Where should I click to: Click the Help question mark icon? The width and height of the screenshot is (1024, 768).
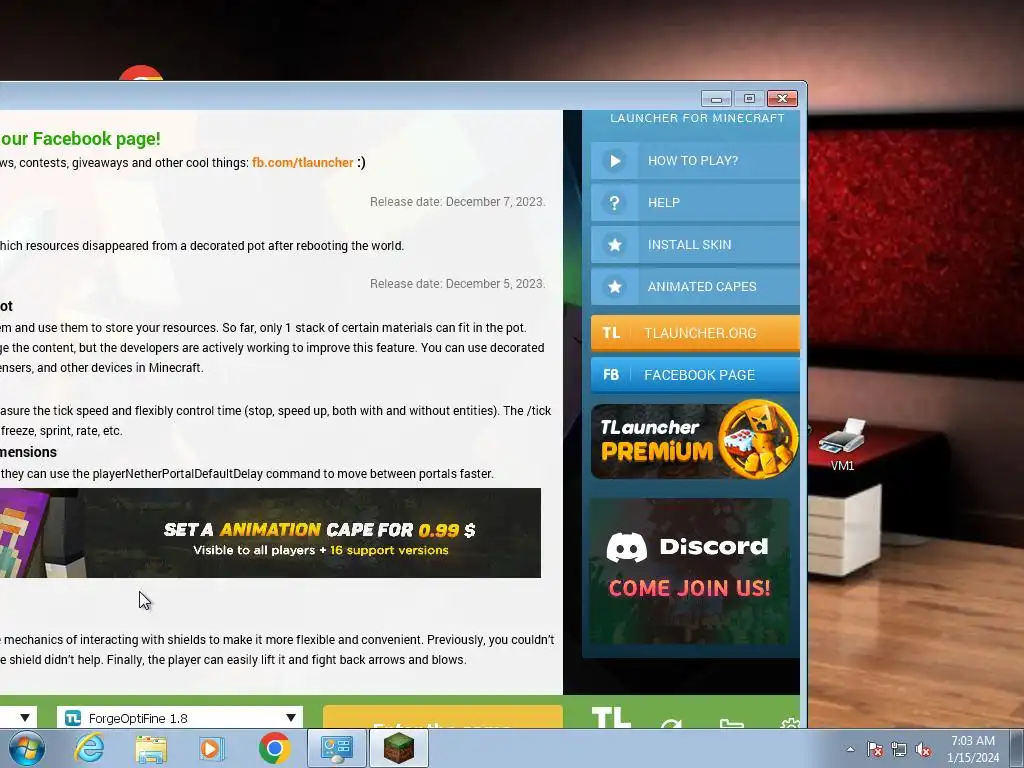click(615, 203)
